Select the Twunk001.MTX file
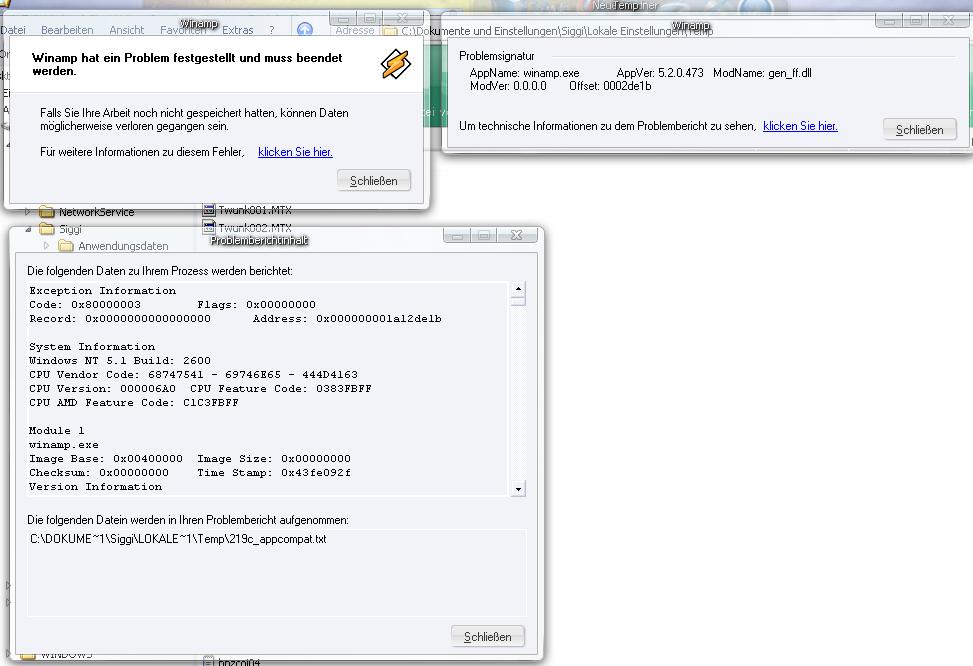This screenshot has width=973, height=666. [254, 210]
